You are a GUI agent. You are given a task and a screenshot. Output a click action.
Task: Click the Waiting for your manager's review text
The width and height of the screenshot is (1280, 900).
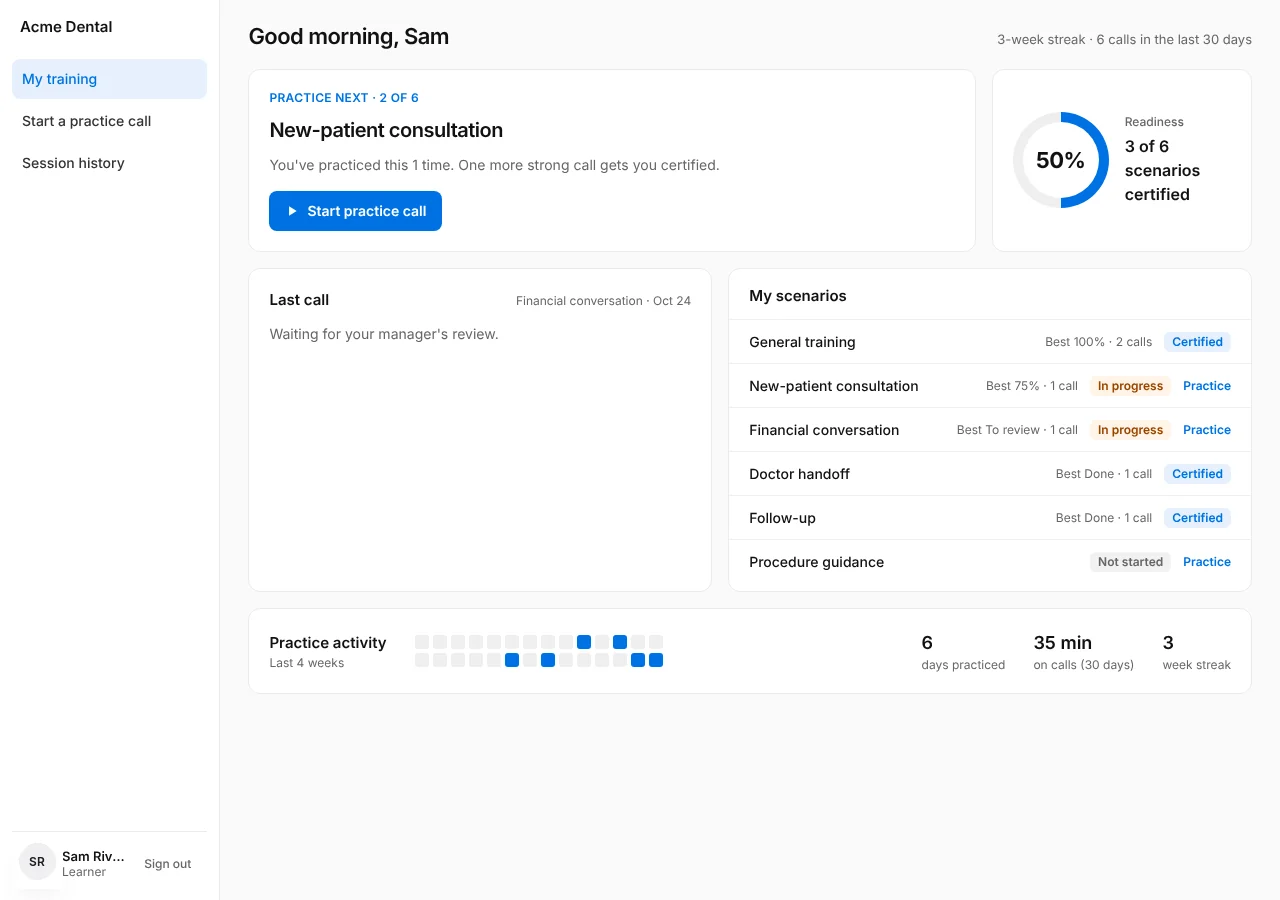coord(384,334)
